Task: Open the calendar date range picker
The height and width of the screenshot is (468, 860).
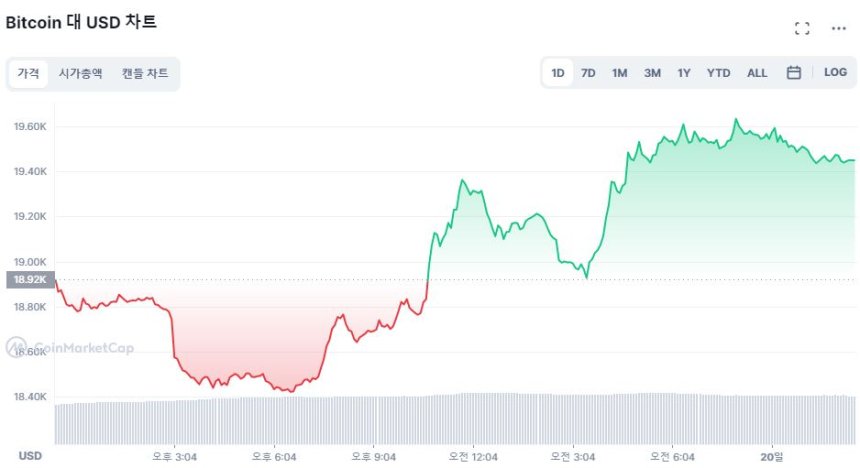Action: point(793,73)
